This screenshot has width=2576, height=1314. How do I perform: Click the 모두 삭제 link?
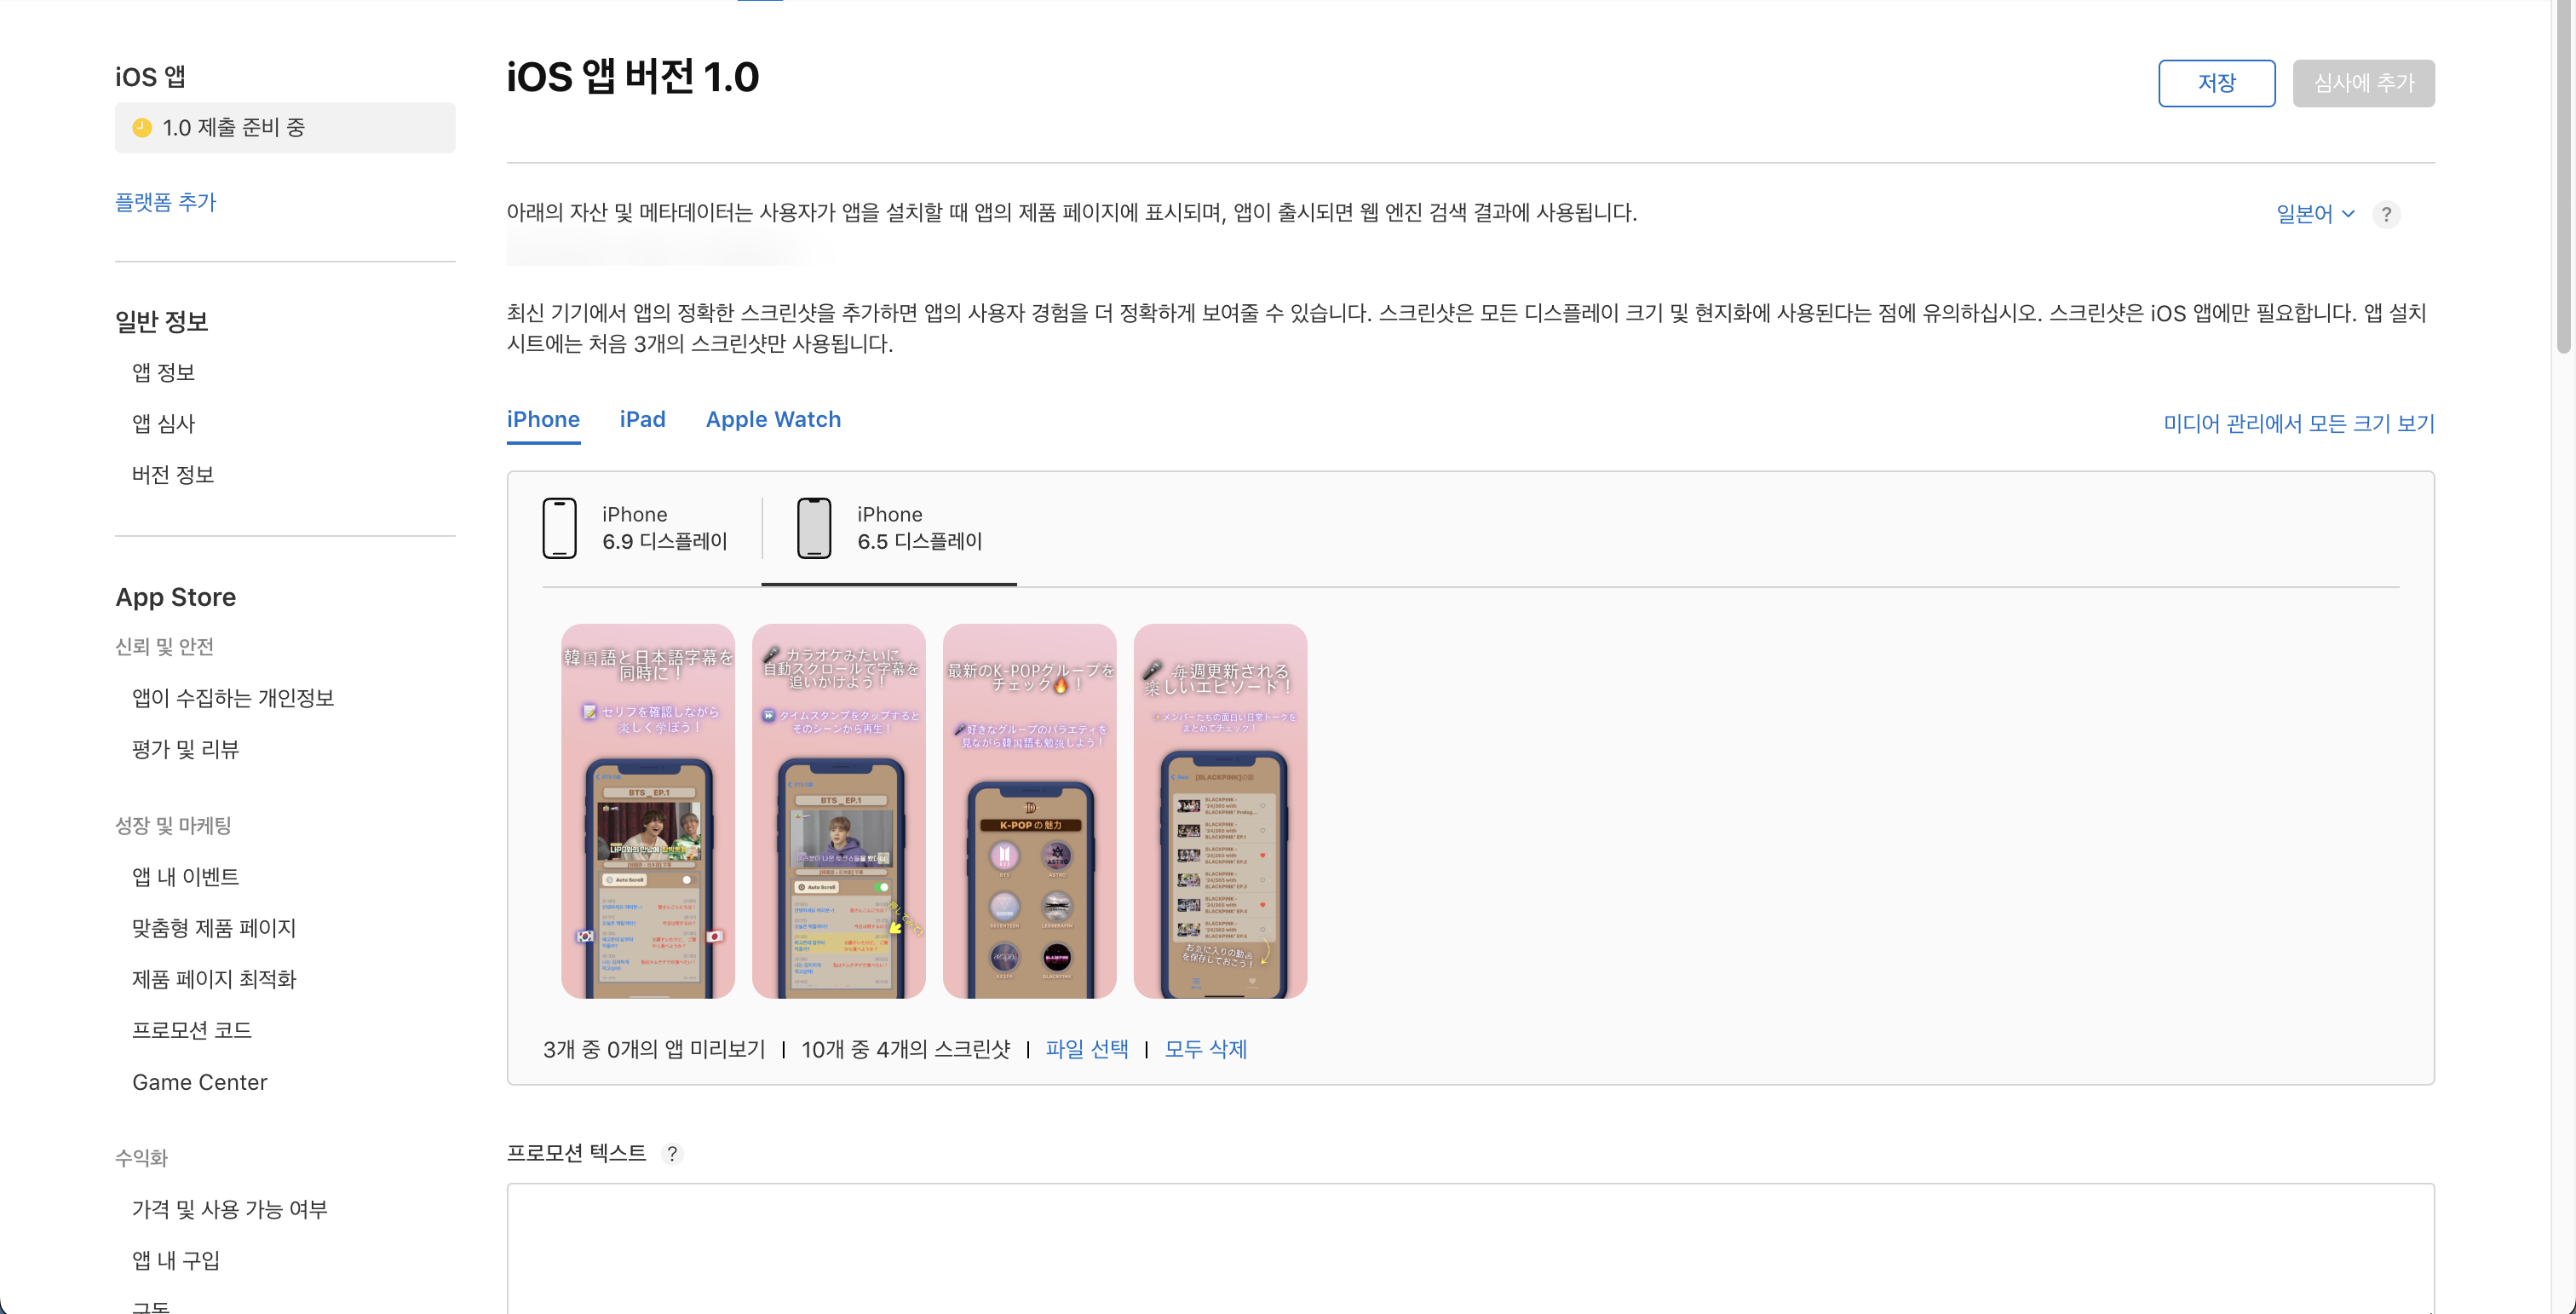pyautogui.click(x=1205, y=1049)
